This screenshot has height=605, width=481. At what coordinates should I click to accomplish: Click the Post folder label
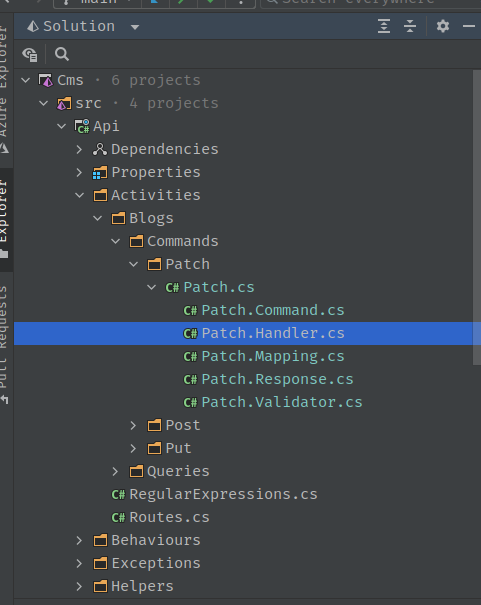(x=183, y=425)
